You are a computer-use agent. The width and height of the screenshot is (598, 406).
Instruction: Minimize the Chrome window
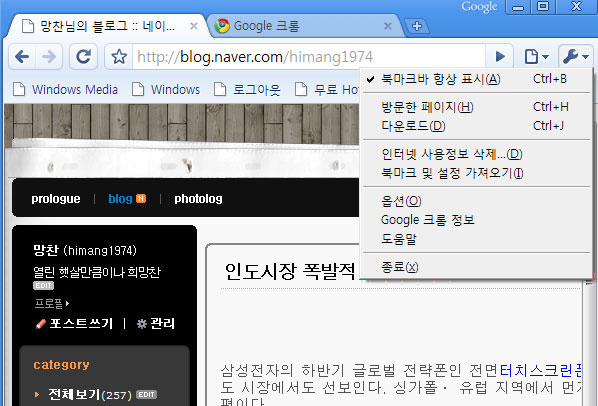[518, 6]
